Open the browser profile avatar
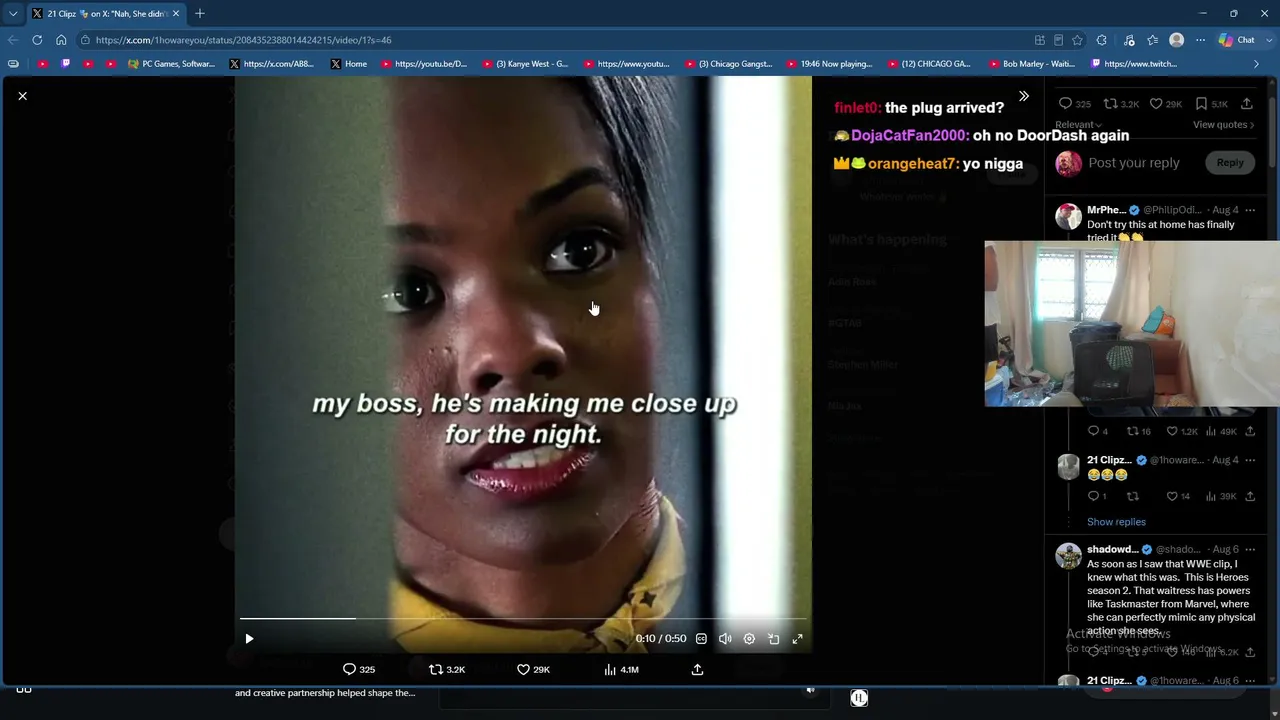Viewport: 1280px width, 720px height. click(1177, 40)
